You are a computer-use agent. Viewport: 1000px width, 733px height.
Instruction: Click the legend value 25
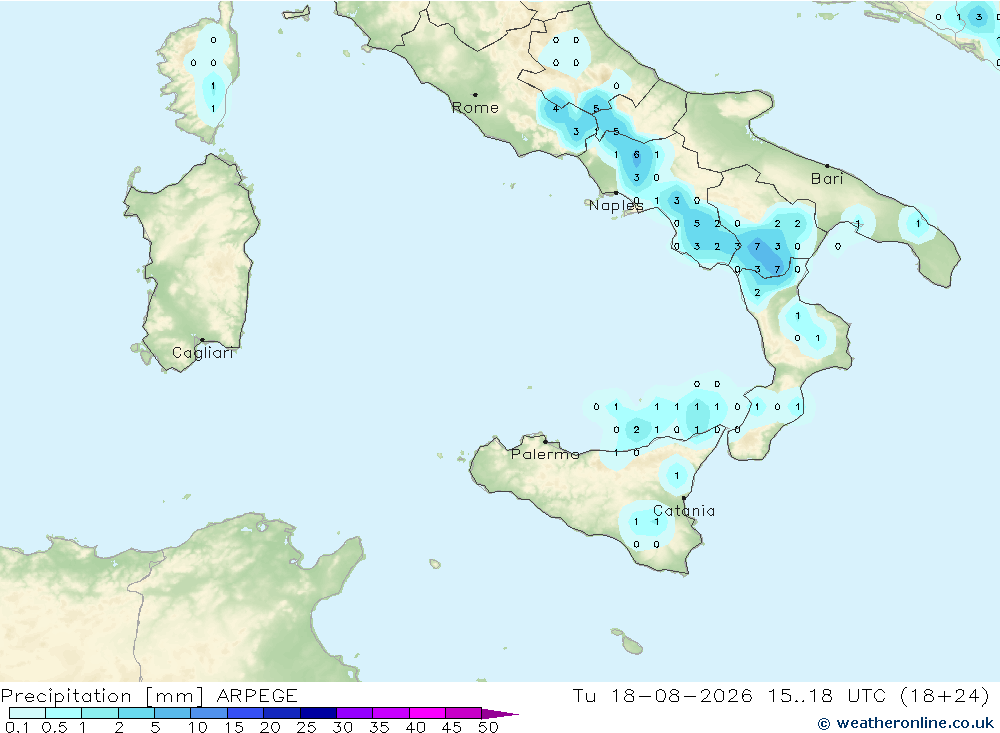click(x=307, y=727)
